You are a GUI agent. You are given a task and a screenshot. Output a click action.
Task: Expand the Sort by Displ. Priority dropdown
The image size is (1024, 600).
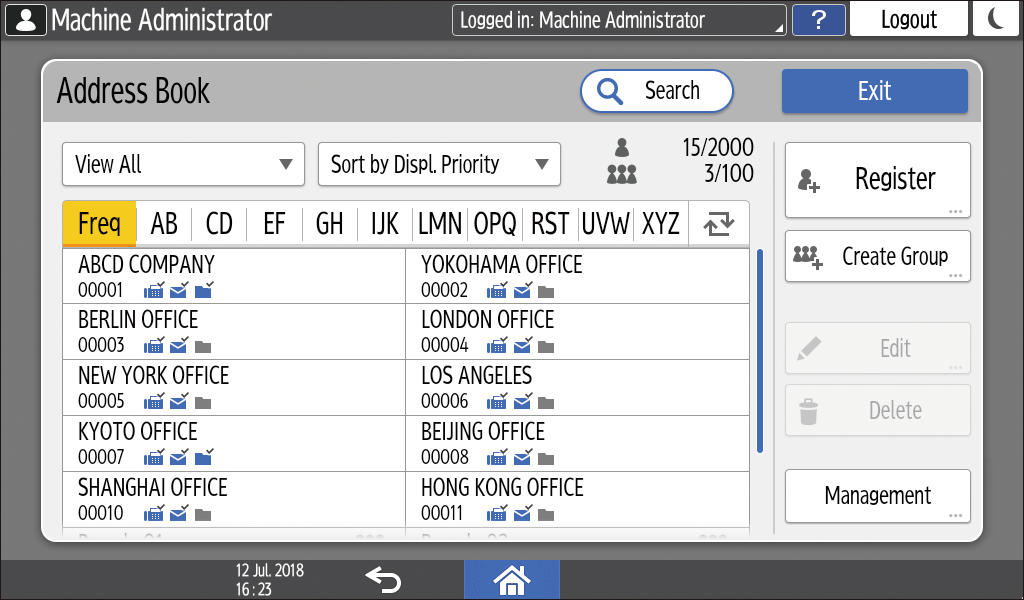pyautogui.click(x=439, y=164)
